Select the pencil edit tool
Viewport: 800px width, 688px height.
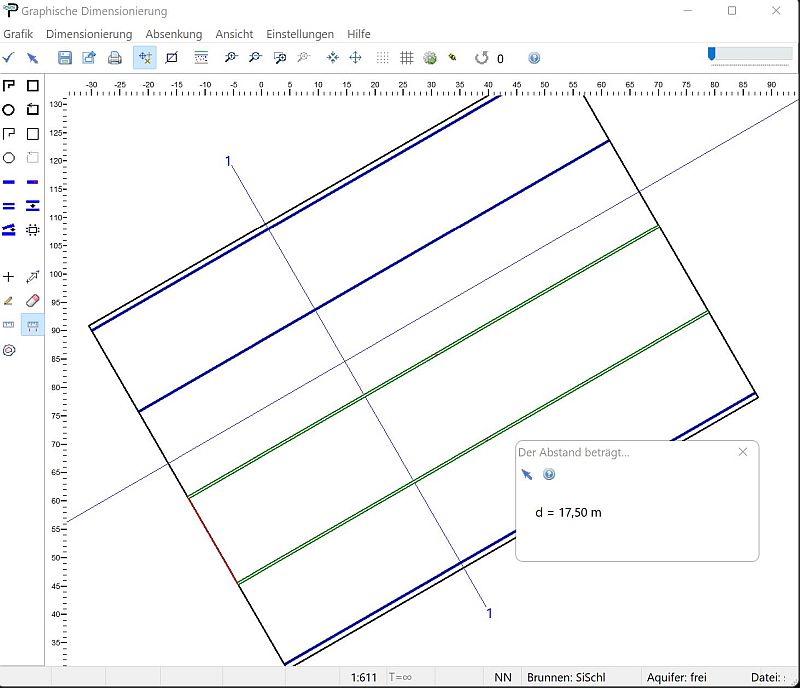point(9,300)
